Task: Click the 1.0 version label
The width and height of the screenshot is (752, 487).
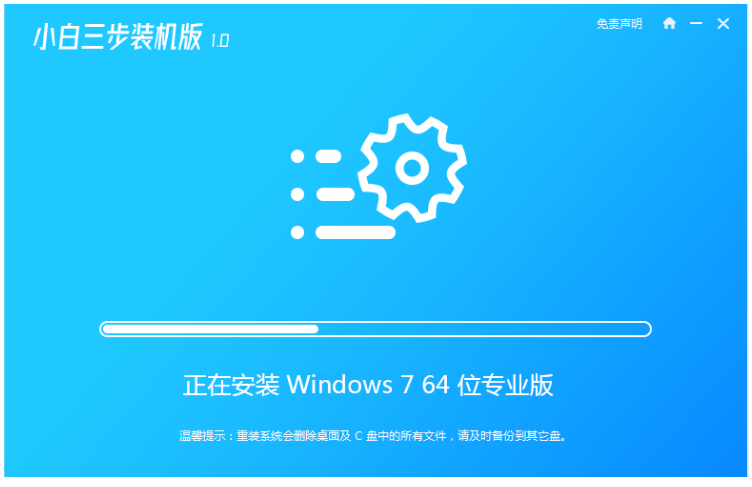Action: [x=220, y=41]
